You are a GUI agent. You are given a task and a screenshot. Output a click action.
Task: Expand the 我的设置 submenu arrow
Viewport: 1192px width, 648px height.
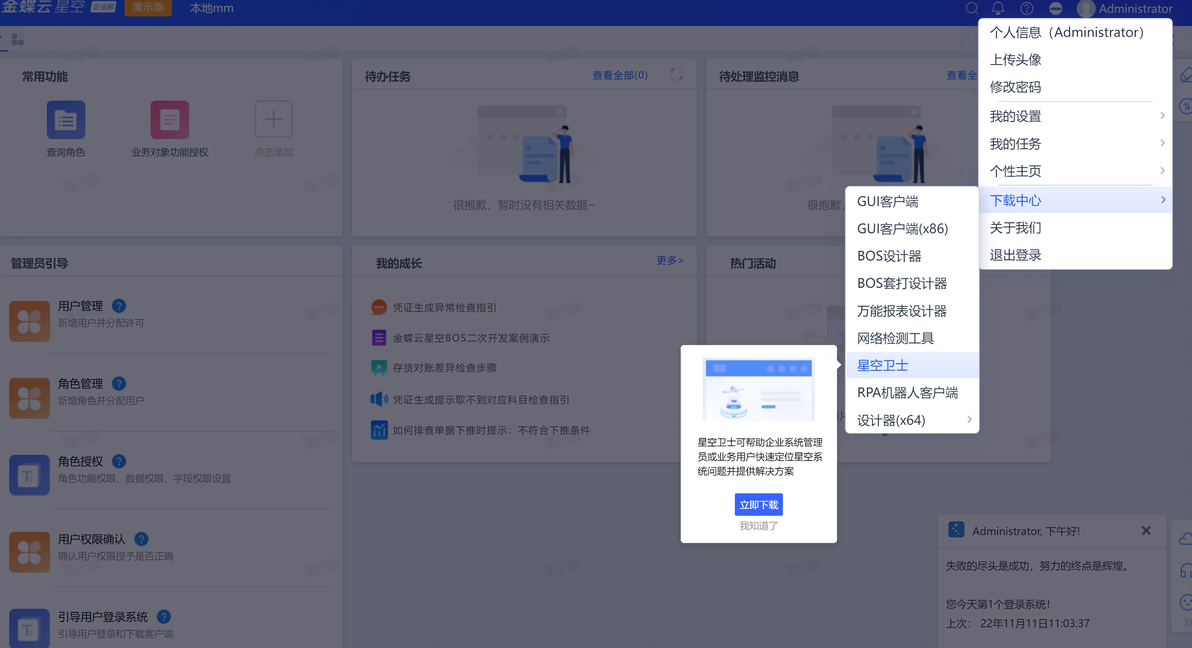(1162, 116)
